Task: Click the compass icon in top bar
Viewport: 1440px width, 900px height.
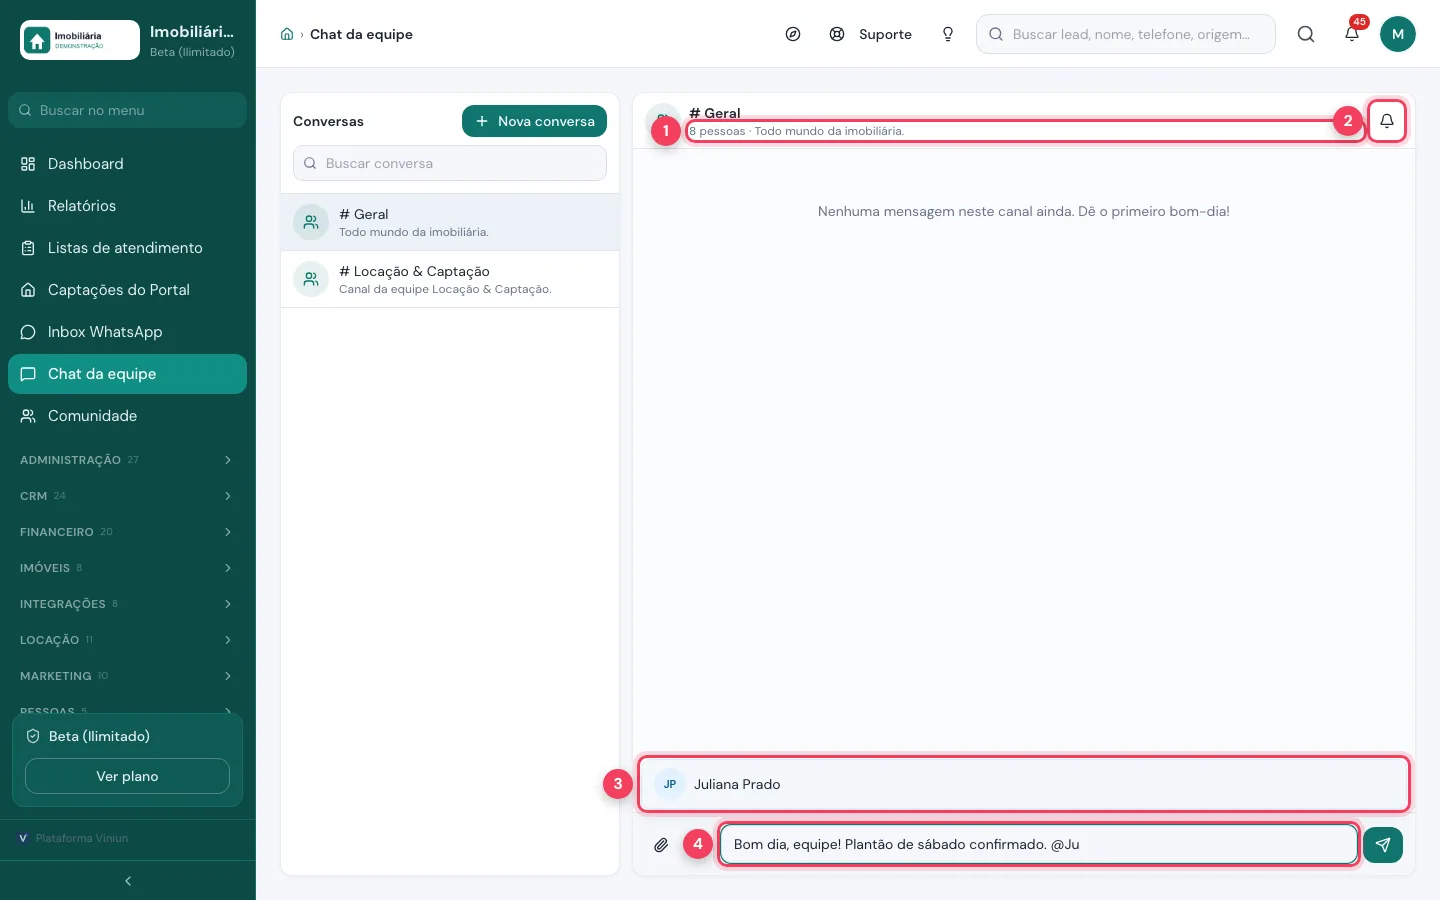Action: coord(793,34)
